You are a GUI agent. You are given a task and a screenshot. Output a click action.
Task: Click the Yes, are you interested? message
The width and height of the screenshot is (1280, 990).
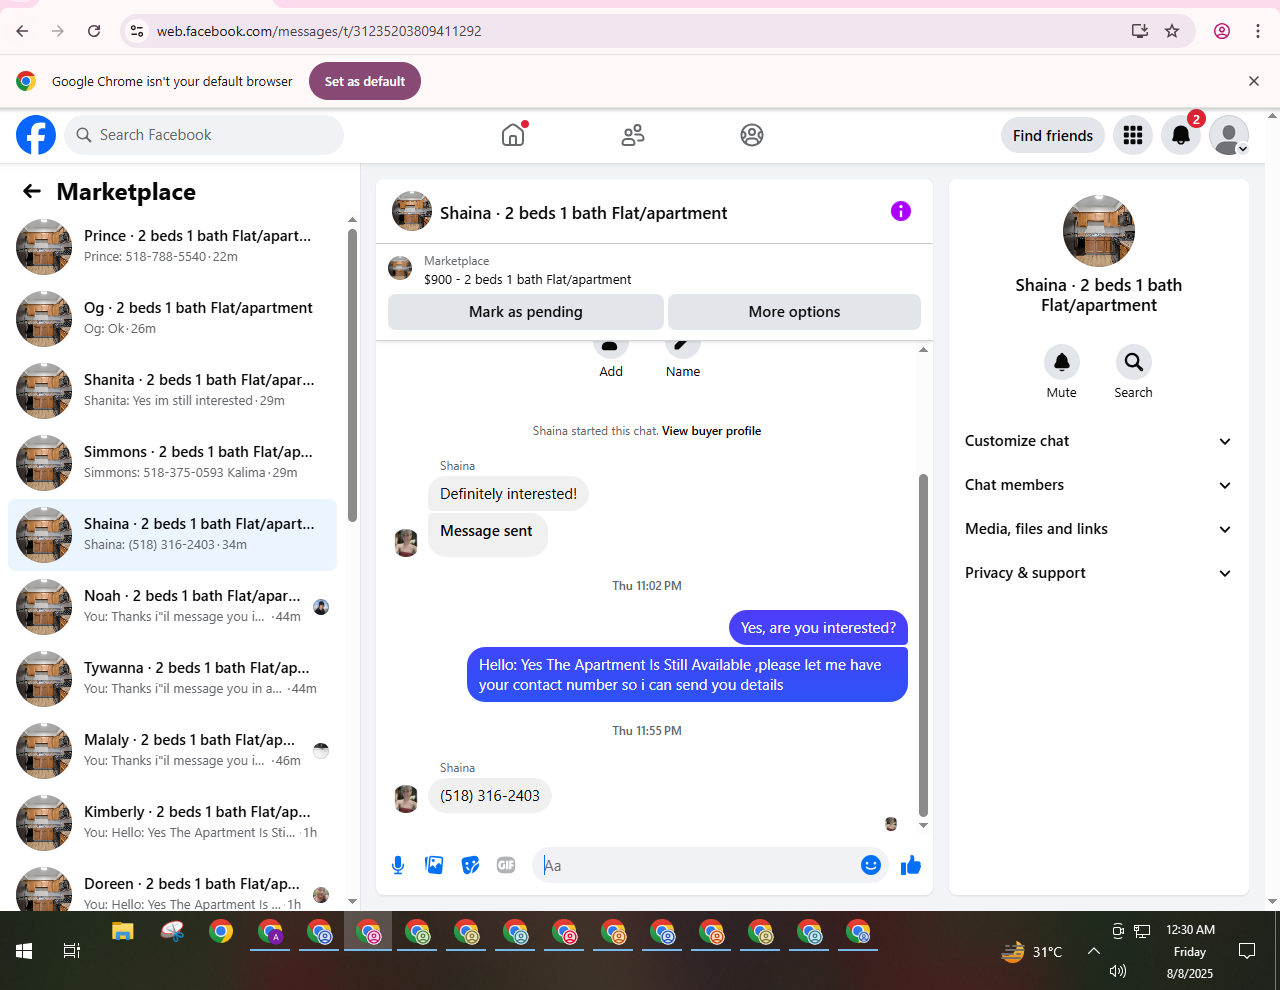tap(818, 628)
